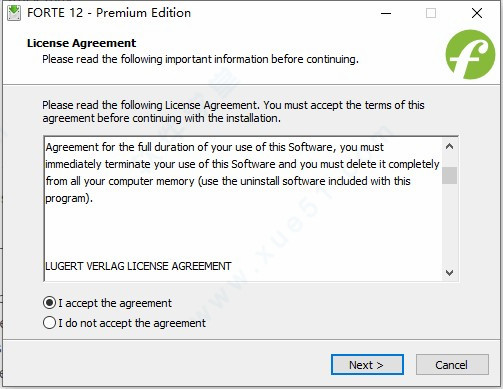Click the 'I accept the agreement' label text
503x389 pixels.
(x=115, y=303)
